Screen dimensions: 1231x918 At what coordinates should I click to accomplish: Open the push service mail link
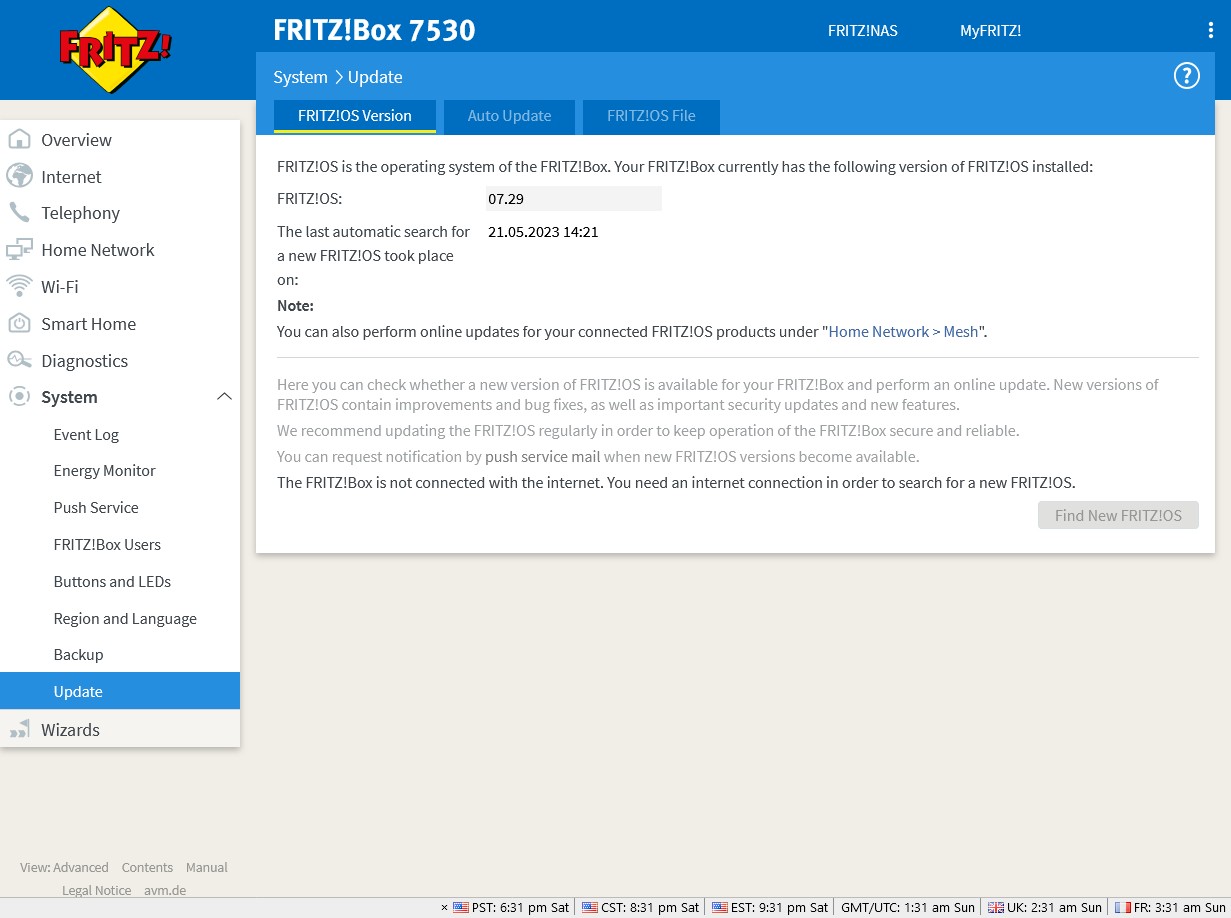tap(542, 457)
